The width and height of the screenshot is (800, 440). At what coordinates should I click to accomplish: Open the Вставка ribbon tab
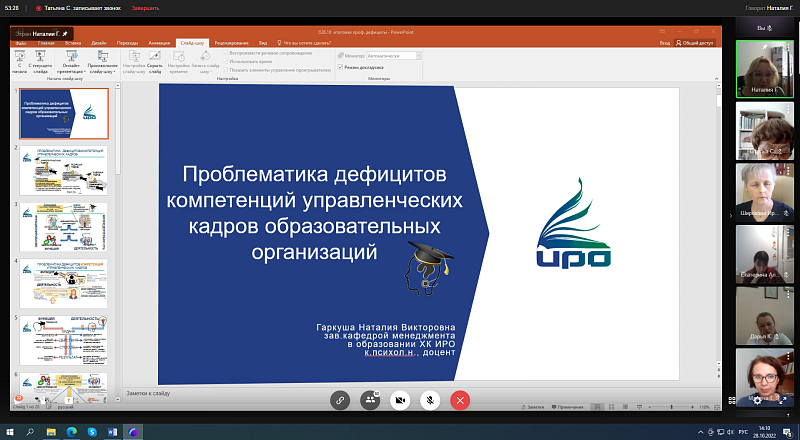(72, 43)
